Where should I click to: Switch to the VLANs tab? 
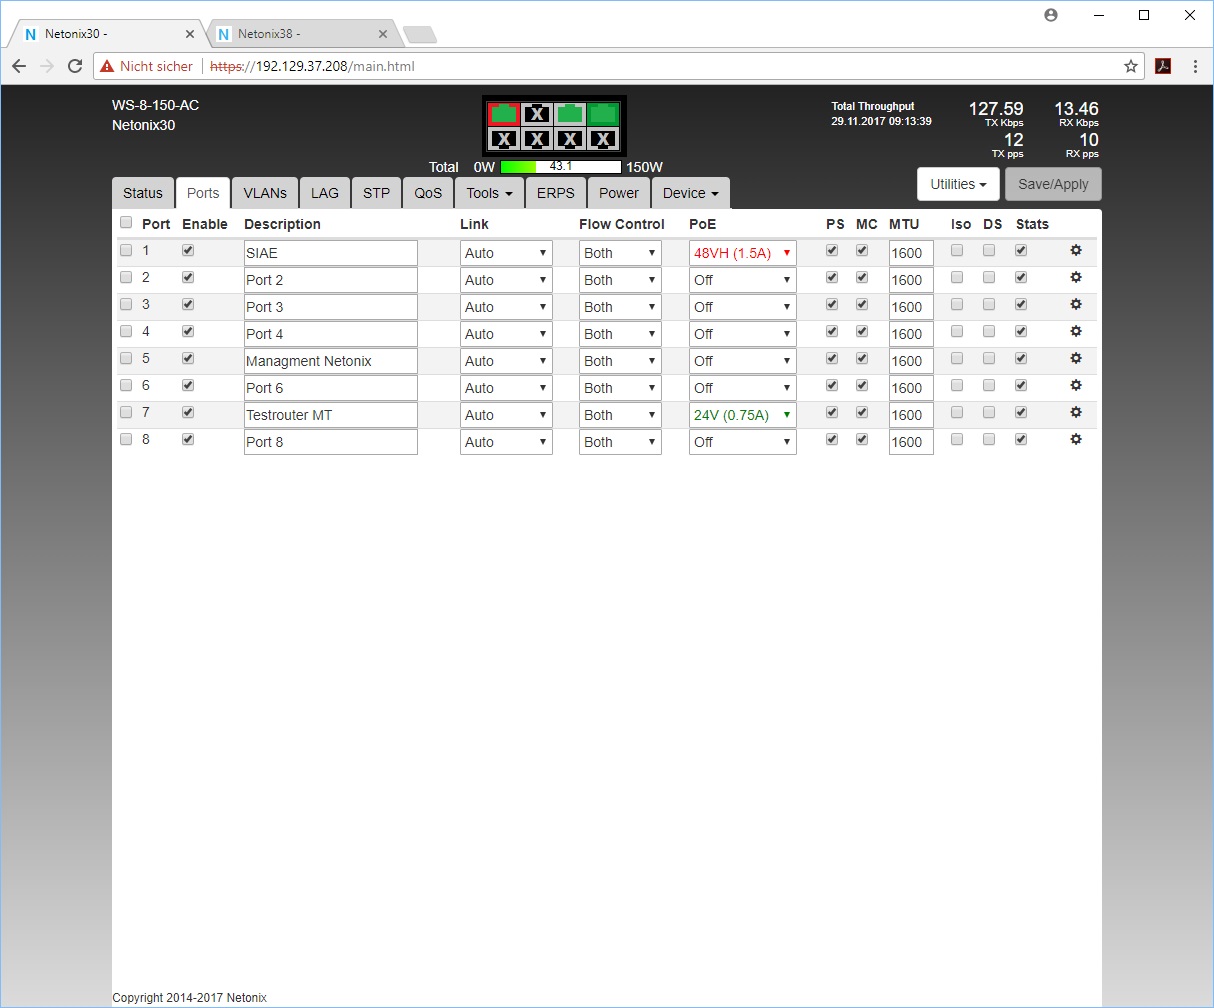265,194
